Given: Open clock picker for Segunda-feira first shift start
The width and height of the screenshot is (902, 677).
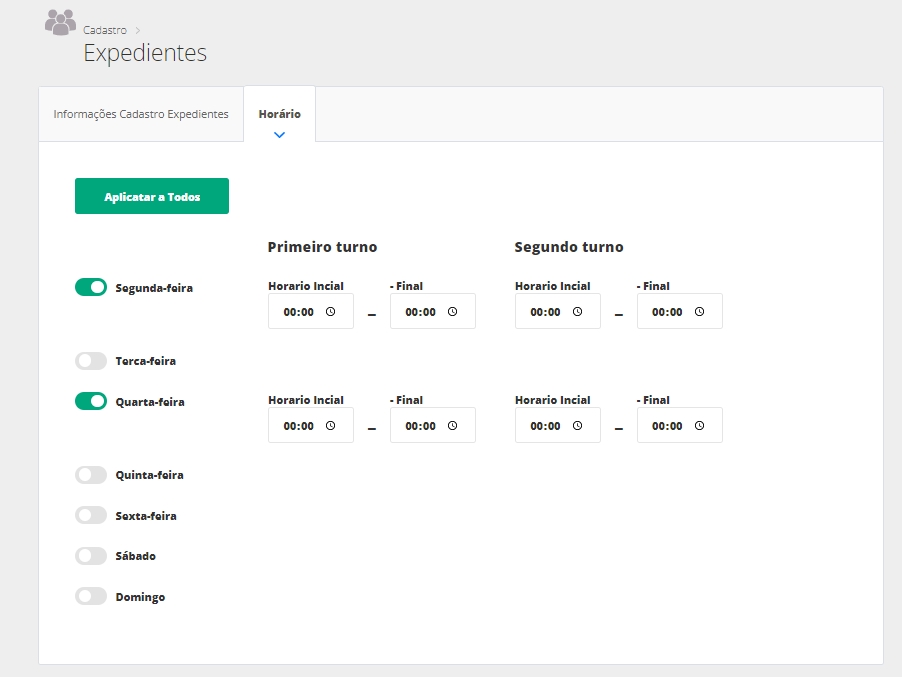Looking at the screenshot, I should (330, 311).
